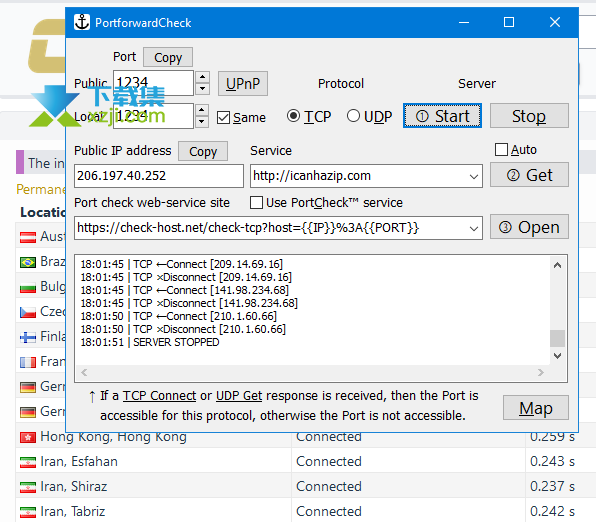The width and height of the screenshot is (596, 522).
Task: Click Bulgaria flag icon in background table
Action: [28, 287]
